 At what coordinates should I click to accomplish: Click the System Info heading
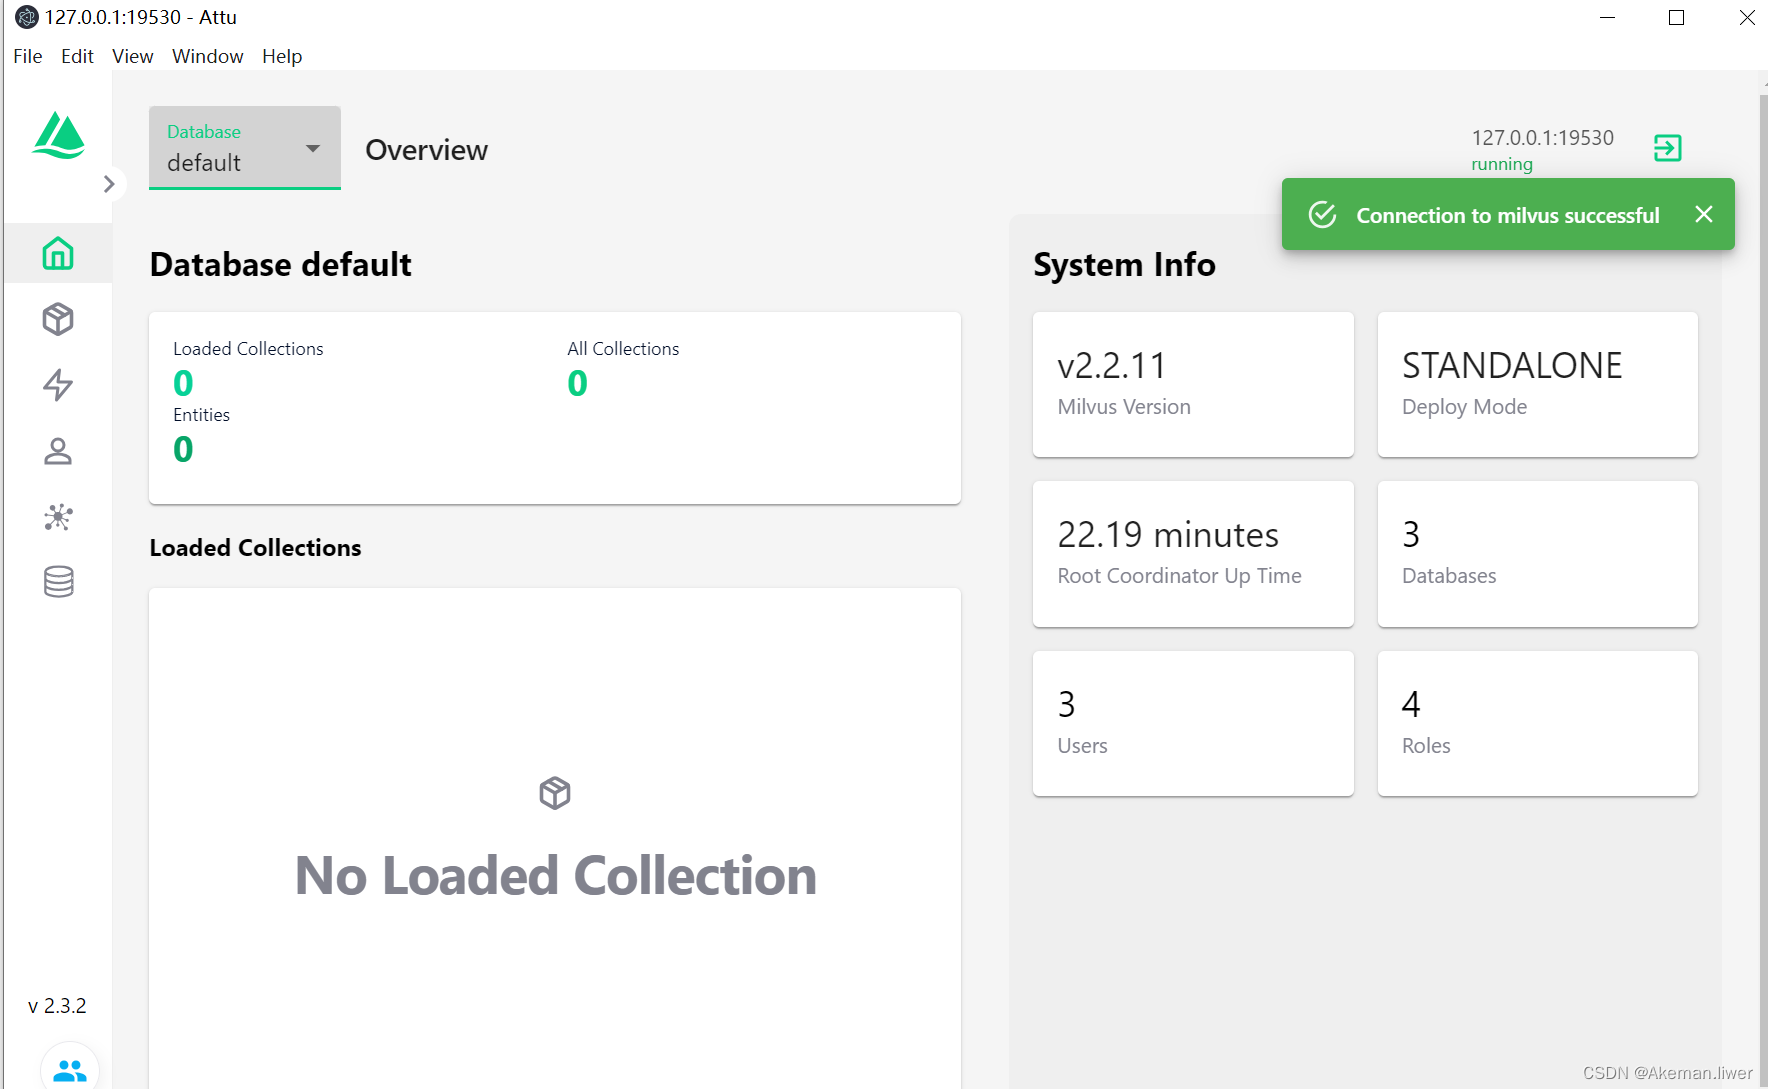click(1124, 265)
